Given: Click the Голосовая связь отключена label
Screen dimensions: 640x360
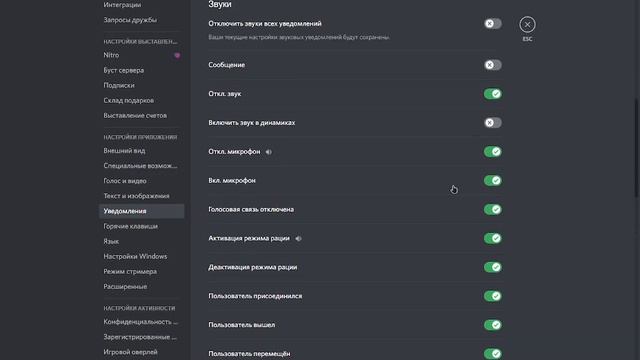Looking at the screenshot, I should pyautogui.click(x=251, y=209).
